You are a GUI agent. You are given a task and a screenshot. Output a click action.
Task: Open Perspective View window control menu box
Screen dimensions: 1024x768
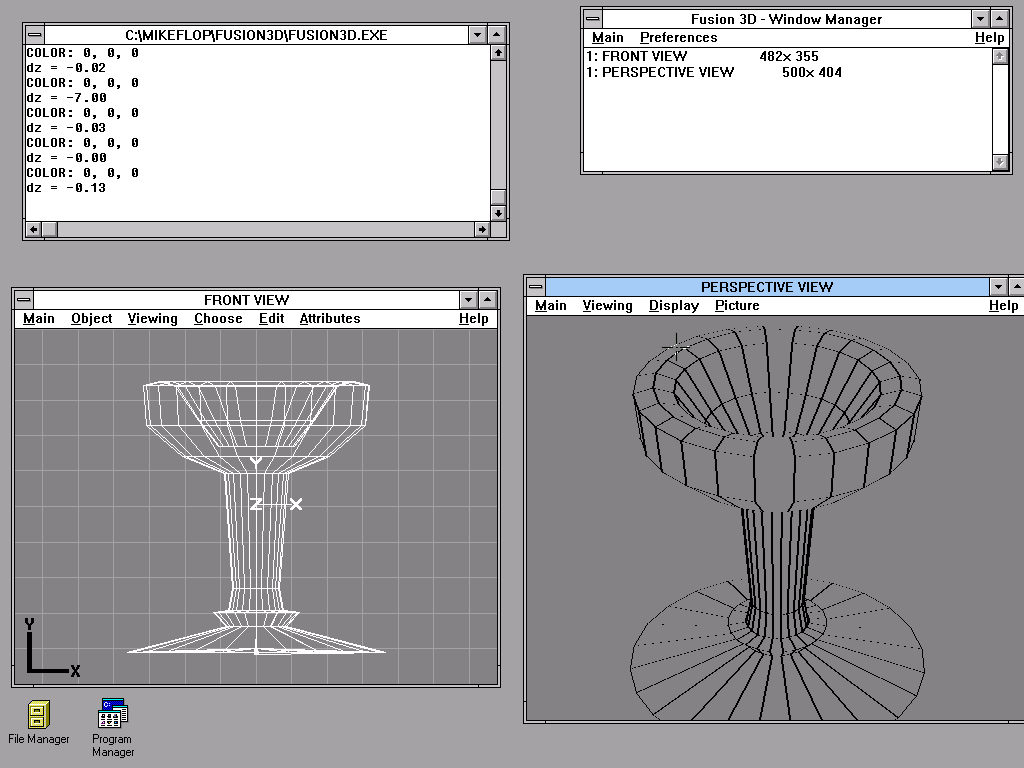click(536, 287)
